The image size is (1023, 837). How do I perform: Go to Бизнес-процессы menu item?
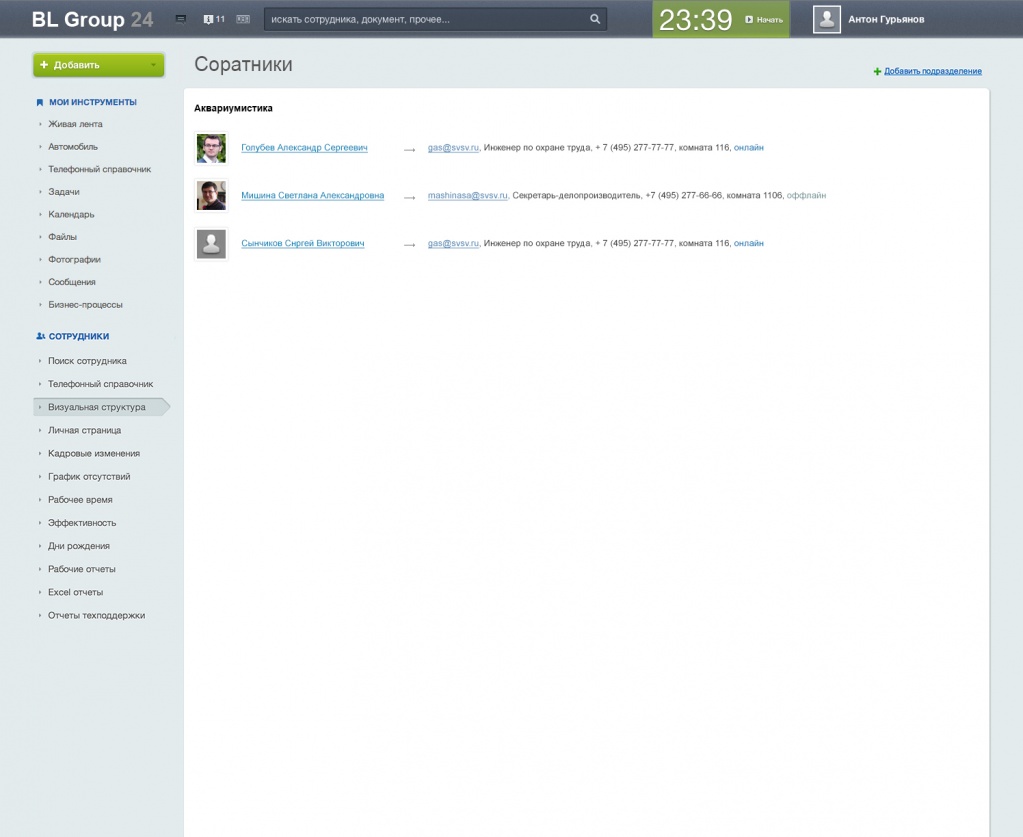(x=85, y=305)
